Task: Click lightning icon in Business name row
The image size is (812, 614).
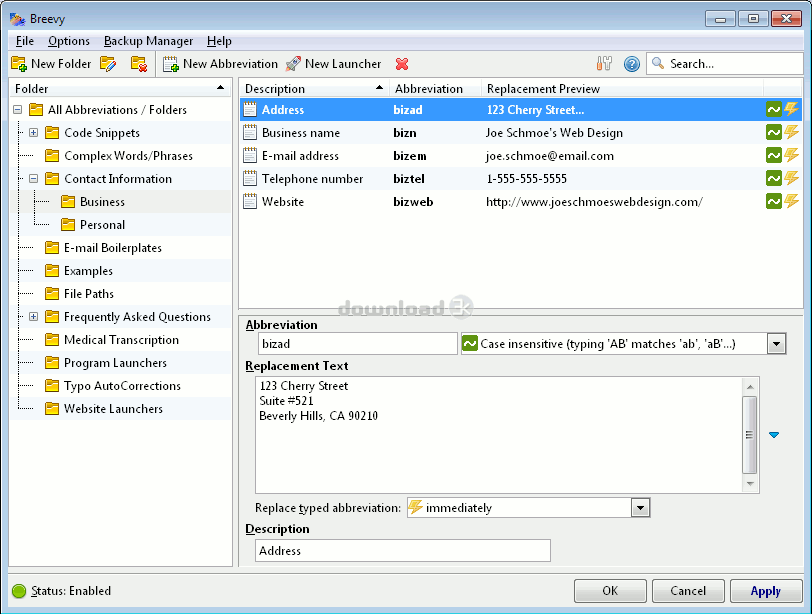Action: coord(791,133)
